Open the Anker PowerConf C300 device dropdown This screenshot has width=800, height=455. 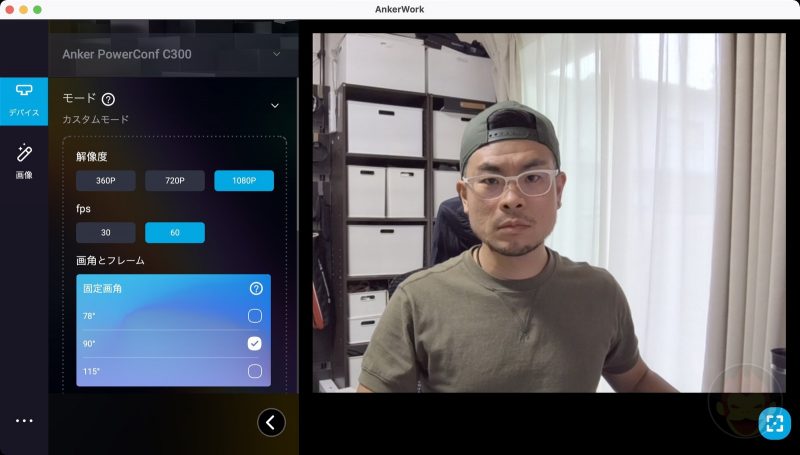(172, 54)
